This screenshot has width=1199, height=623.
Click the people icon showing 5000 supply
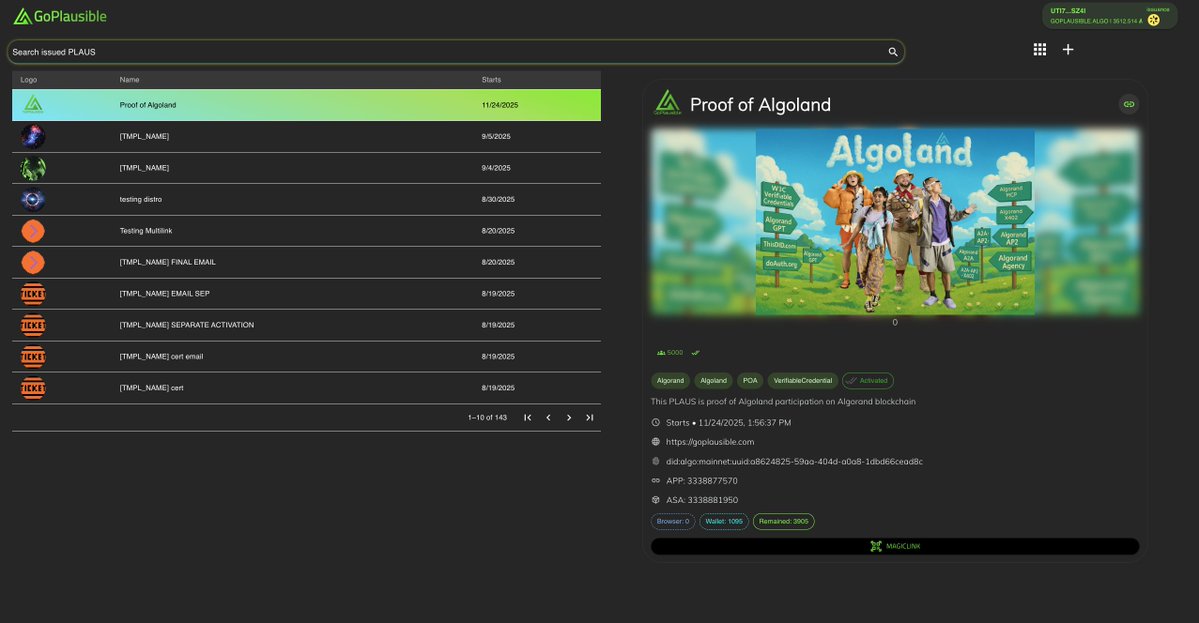(661, 353)
